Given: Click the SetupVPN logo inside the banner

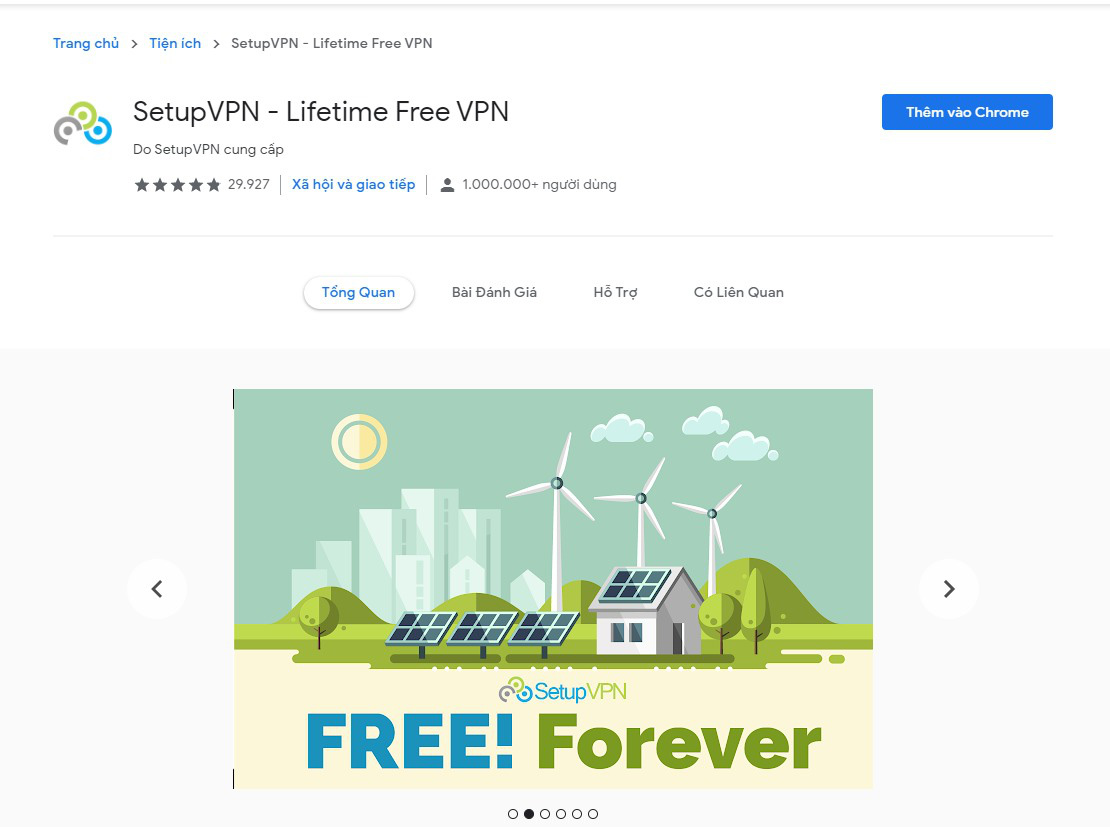Looking at the screenshot, I should [563, 690].
